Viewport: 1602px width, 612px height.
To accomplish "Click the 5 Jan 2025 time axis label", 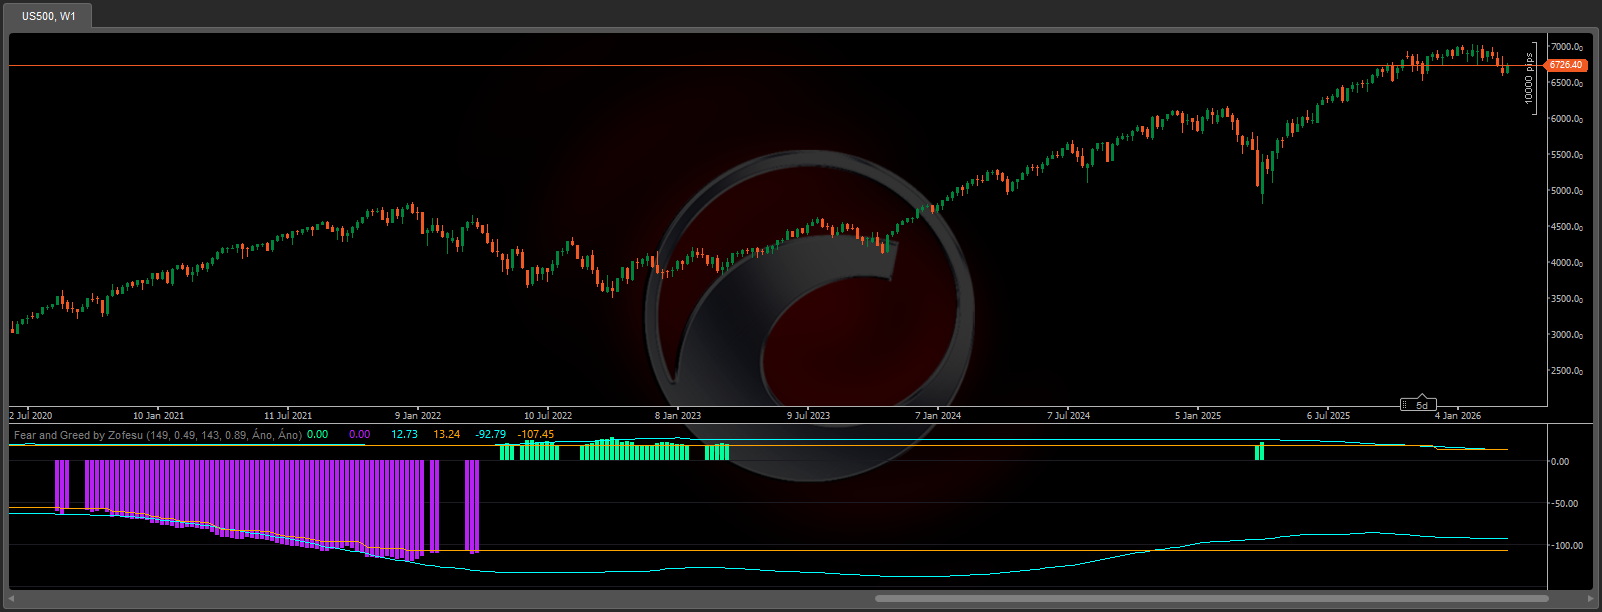I will click(x=1197, y=415).
